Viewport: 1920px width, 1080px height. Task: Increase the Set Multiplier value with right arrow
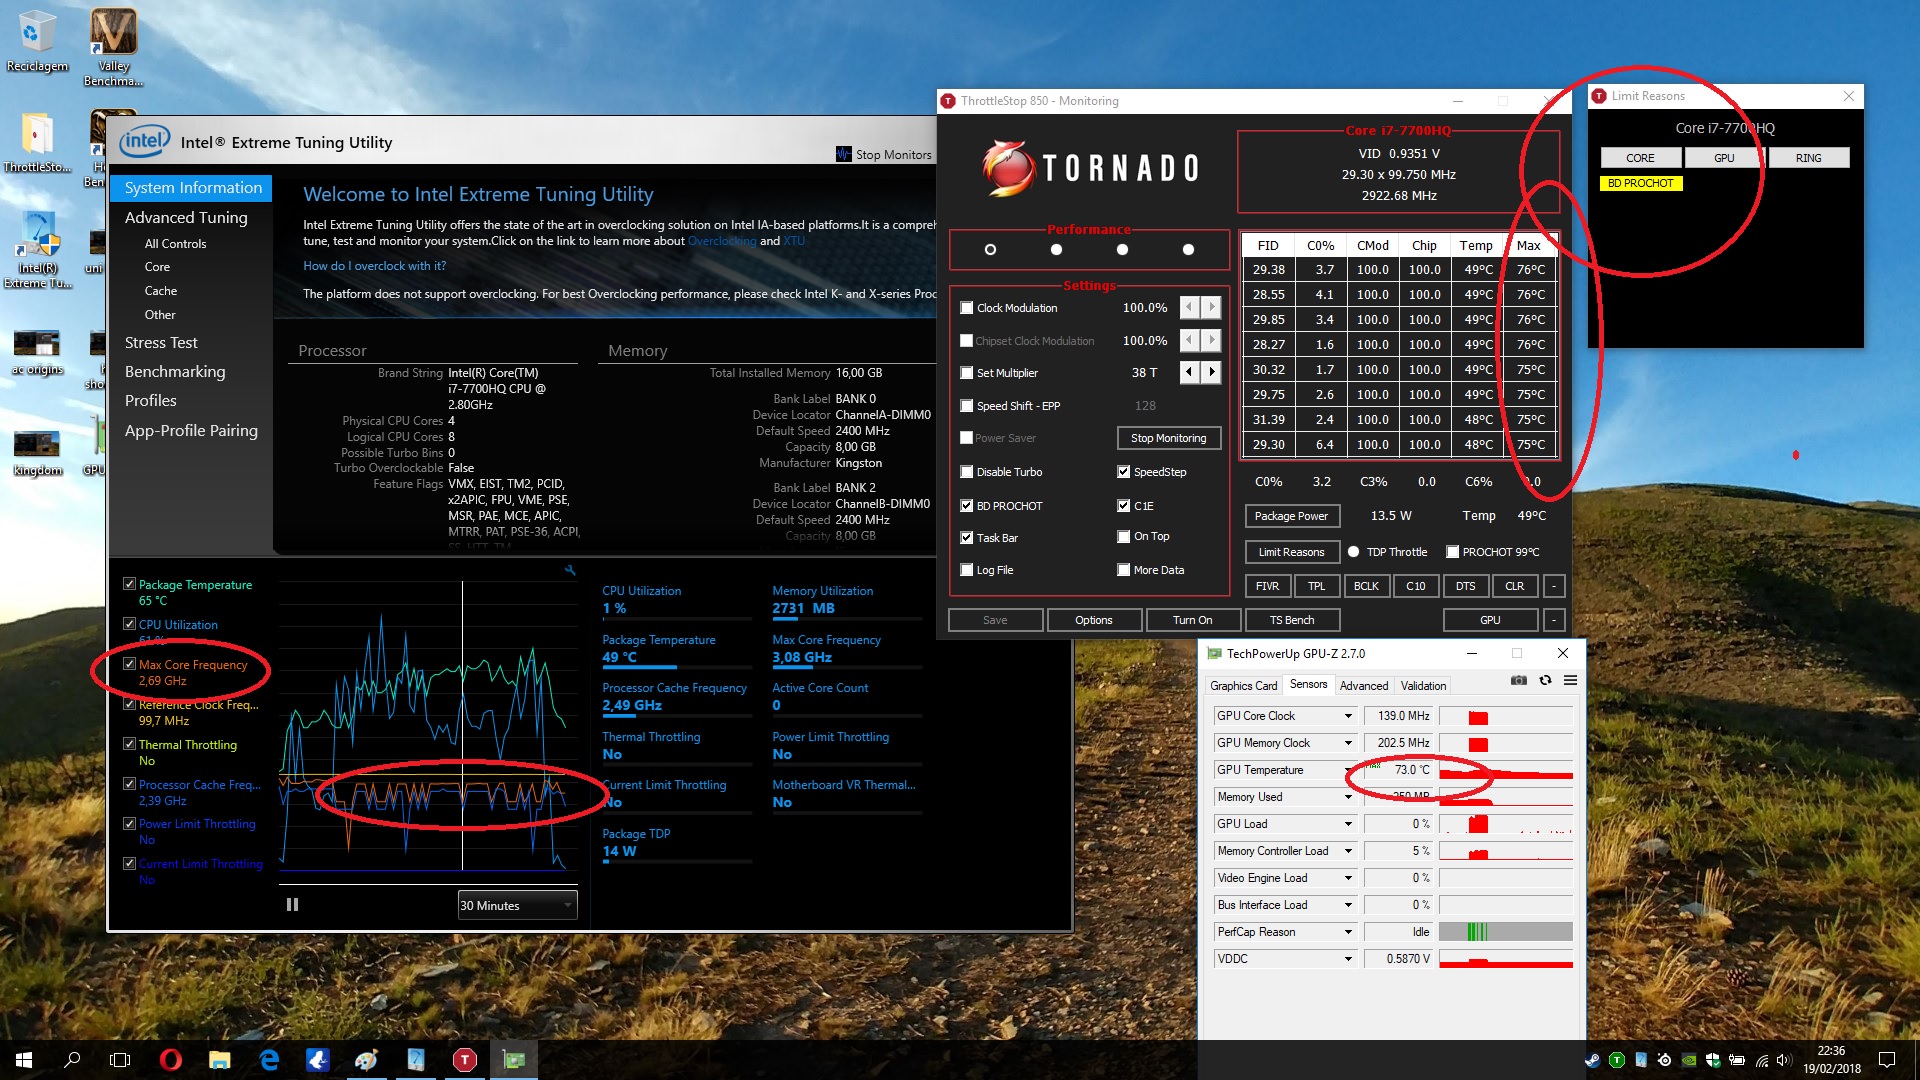[1211, 372]
